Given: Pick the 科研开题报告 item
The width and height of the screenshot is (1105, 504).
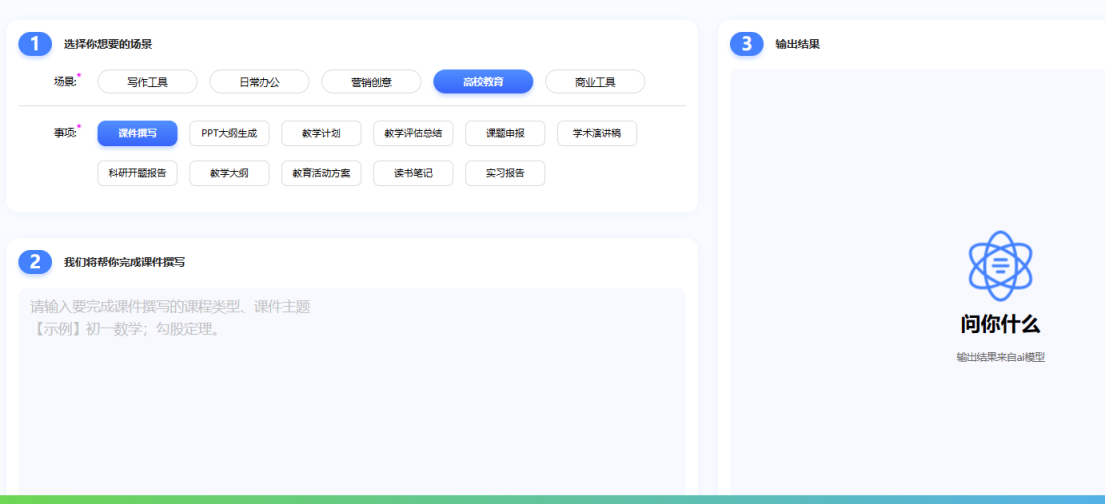Looking at the screenshot, I should pos(137,174).
